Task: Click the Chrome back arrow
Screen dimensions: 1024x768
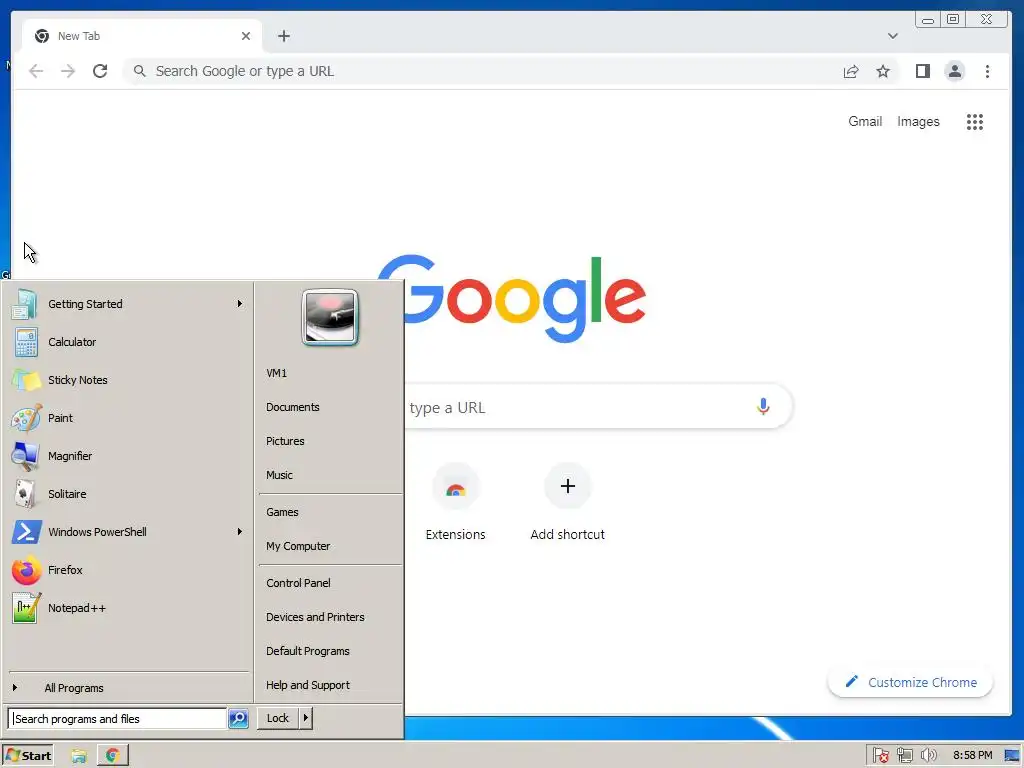Action: coord(36,71)
